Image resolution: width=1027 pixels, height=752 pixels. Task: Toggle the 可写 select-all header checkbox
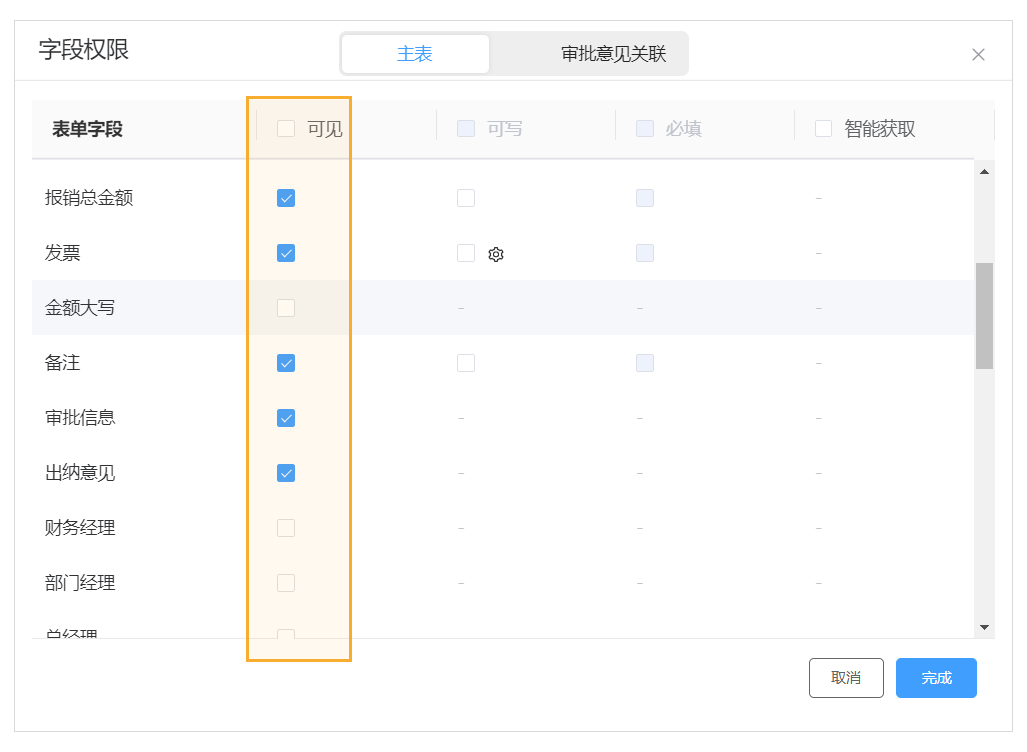[x=464, y=128]
